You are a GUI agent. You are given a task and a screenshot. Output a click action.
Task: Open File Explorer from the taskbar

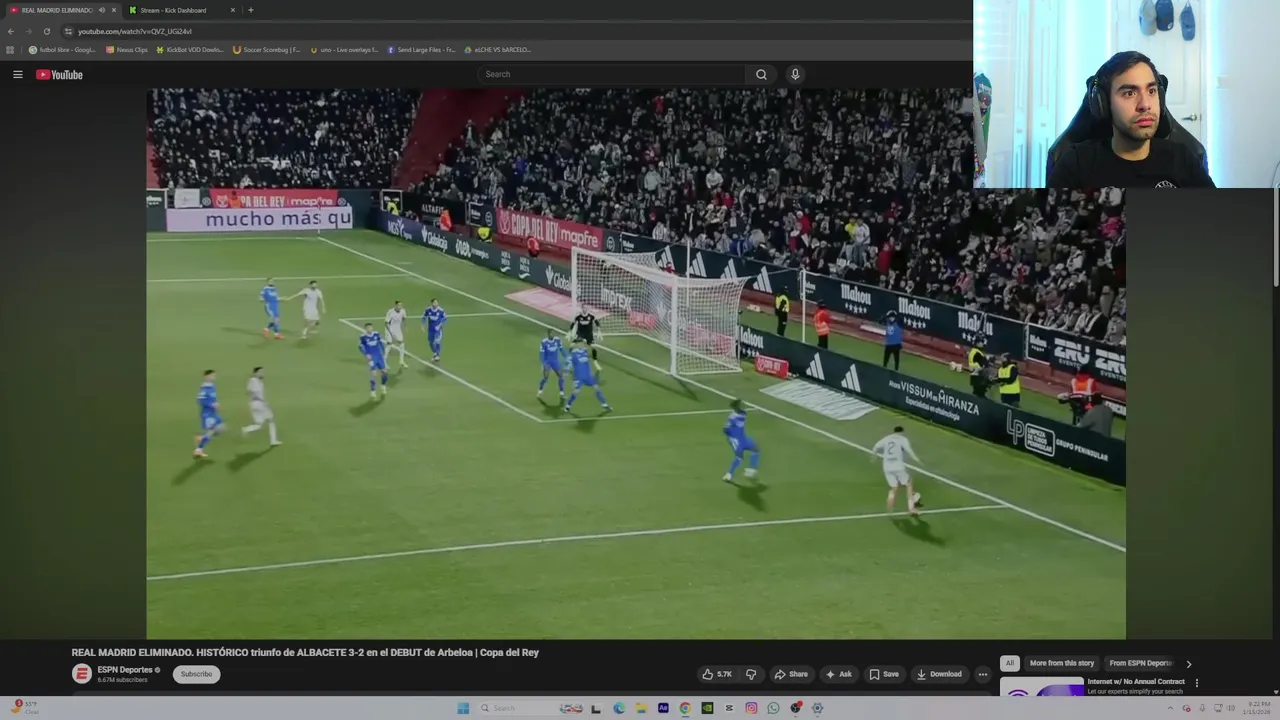(x=642, y=708)
